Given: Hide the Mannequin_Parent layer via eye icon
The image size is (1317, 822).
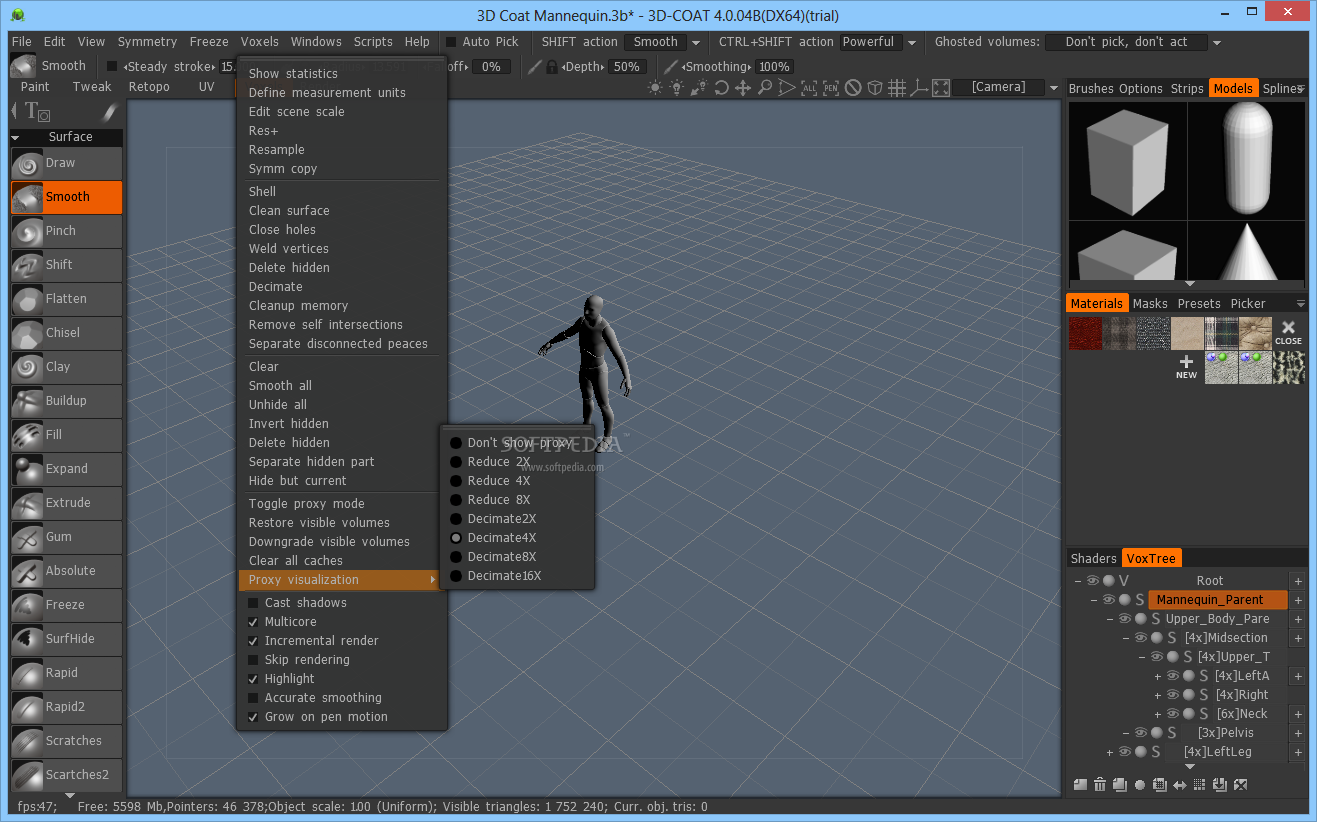Looking at the screenshot, I should pos(1109,600).
